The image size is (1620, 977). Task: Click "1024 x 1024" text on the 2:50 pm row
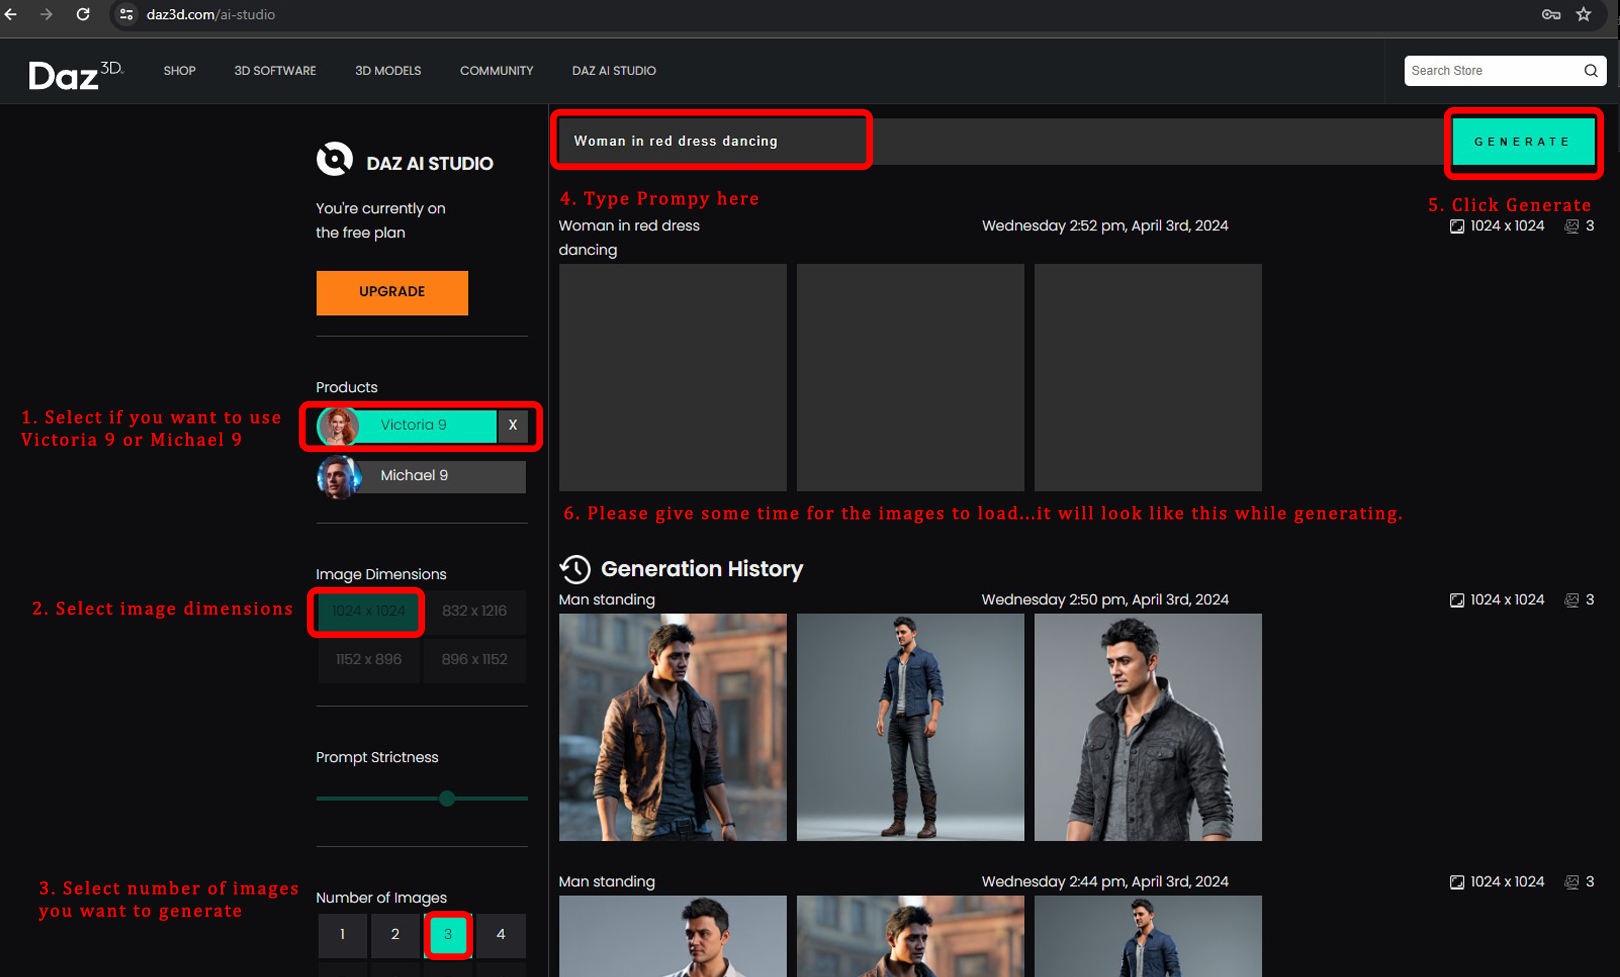click(1507, 600)
